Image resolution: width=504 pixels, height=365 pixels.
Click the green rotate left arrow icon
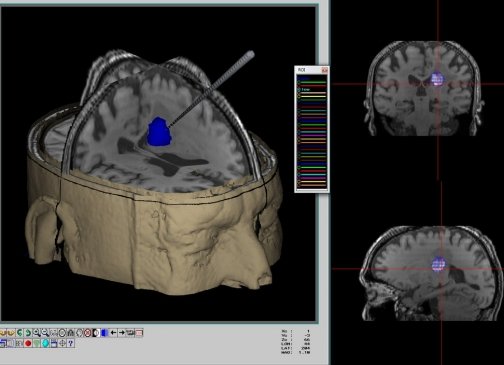pyautogui.click(x=20, y=333)
